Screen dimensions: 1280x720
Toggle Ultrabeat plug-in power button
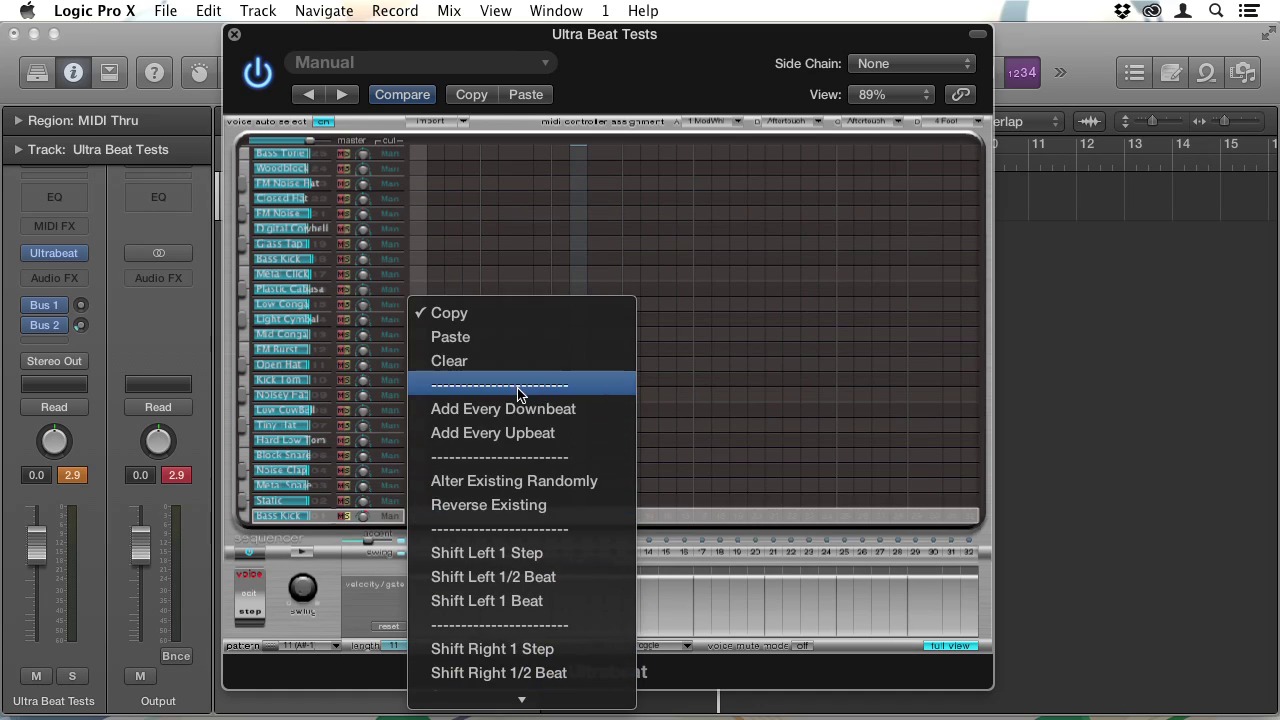point(258,72)
